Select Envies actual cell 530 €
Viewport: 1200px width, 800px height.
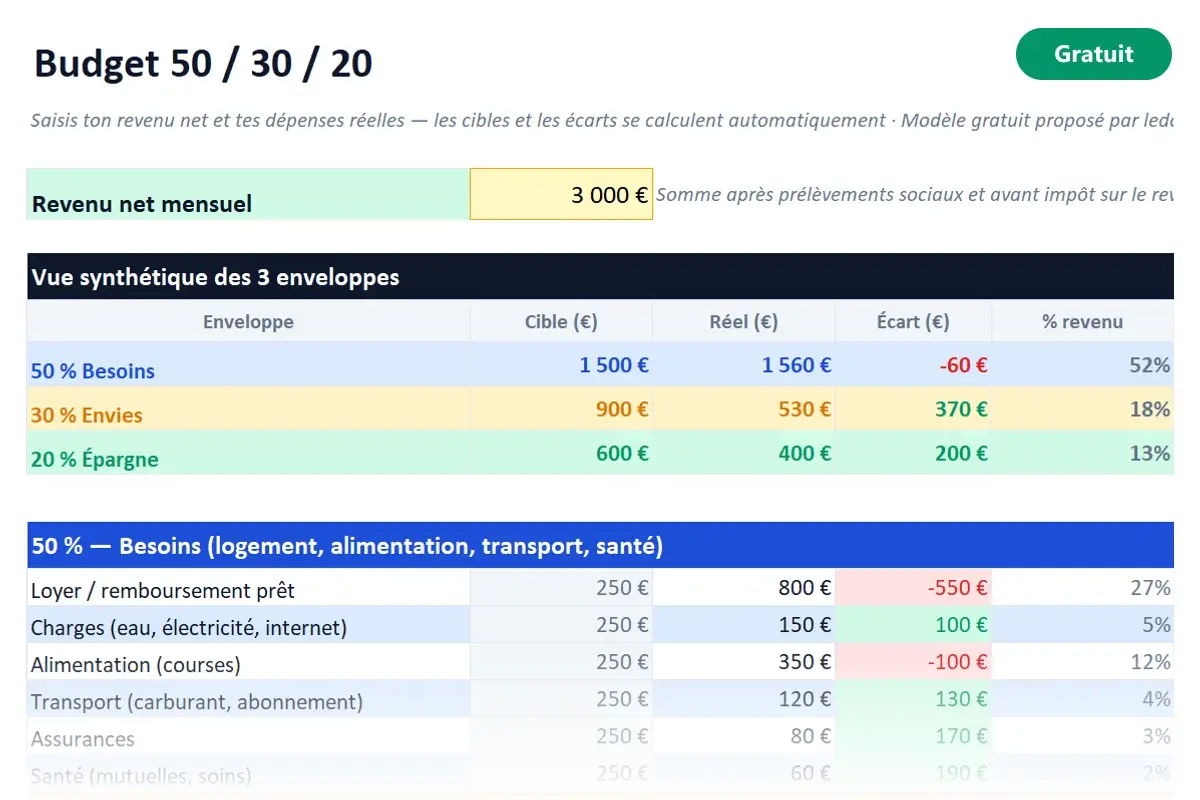(744, 409)
